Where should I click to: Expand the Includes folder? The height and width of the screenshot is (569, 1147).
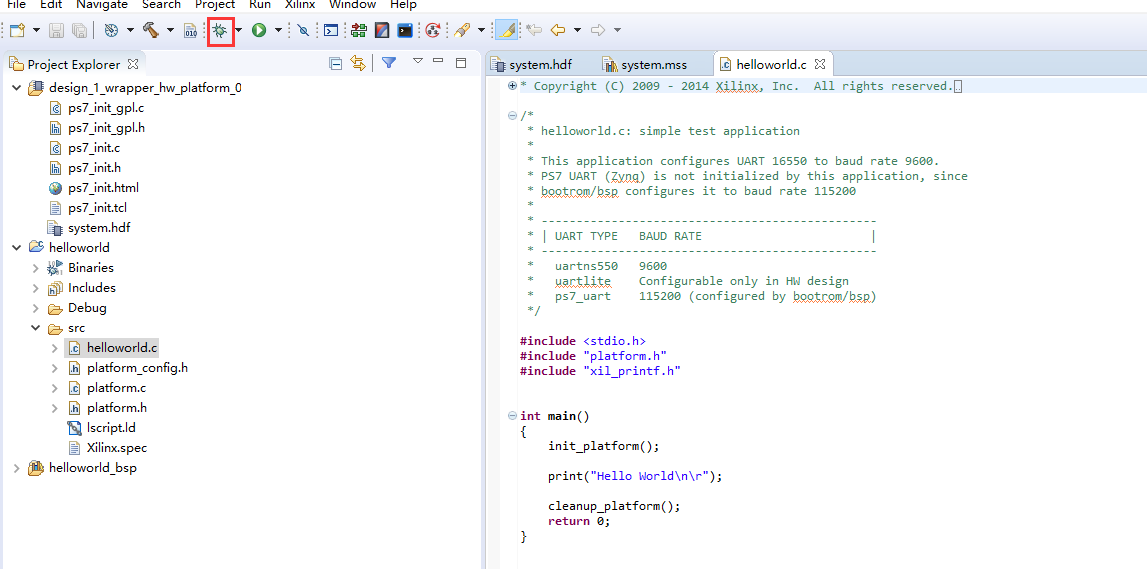coord(35,288)
